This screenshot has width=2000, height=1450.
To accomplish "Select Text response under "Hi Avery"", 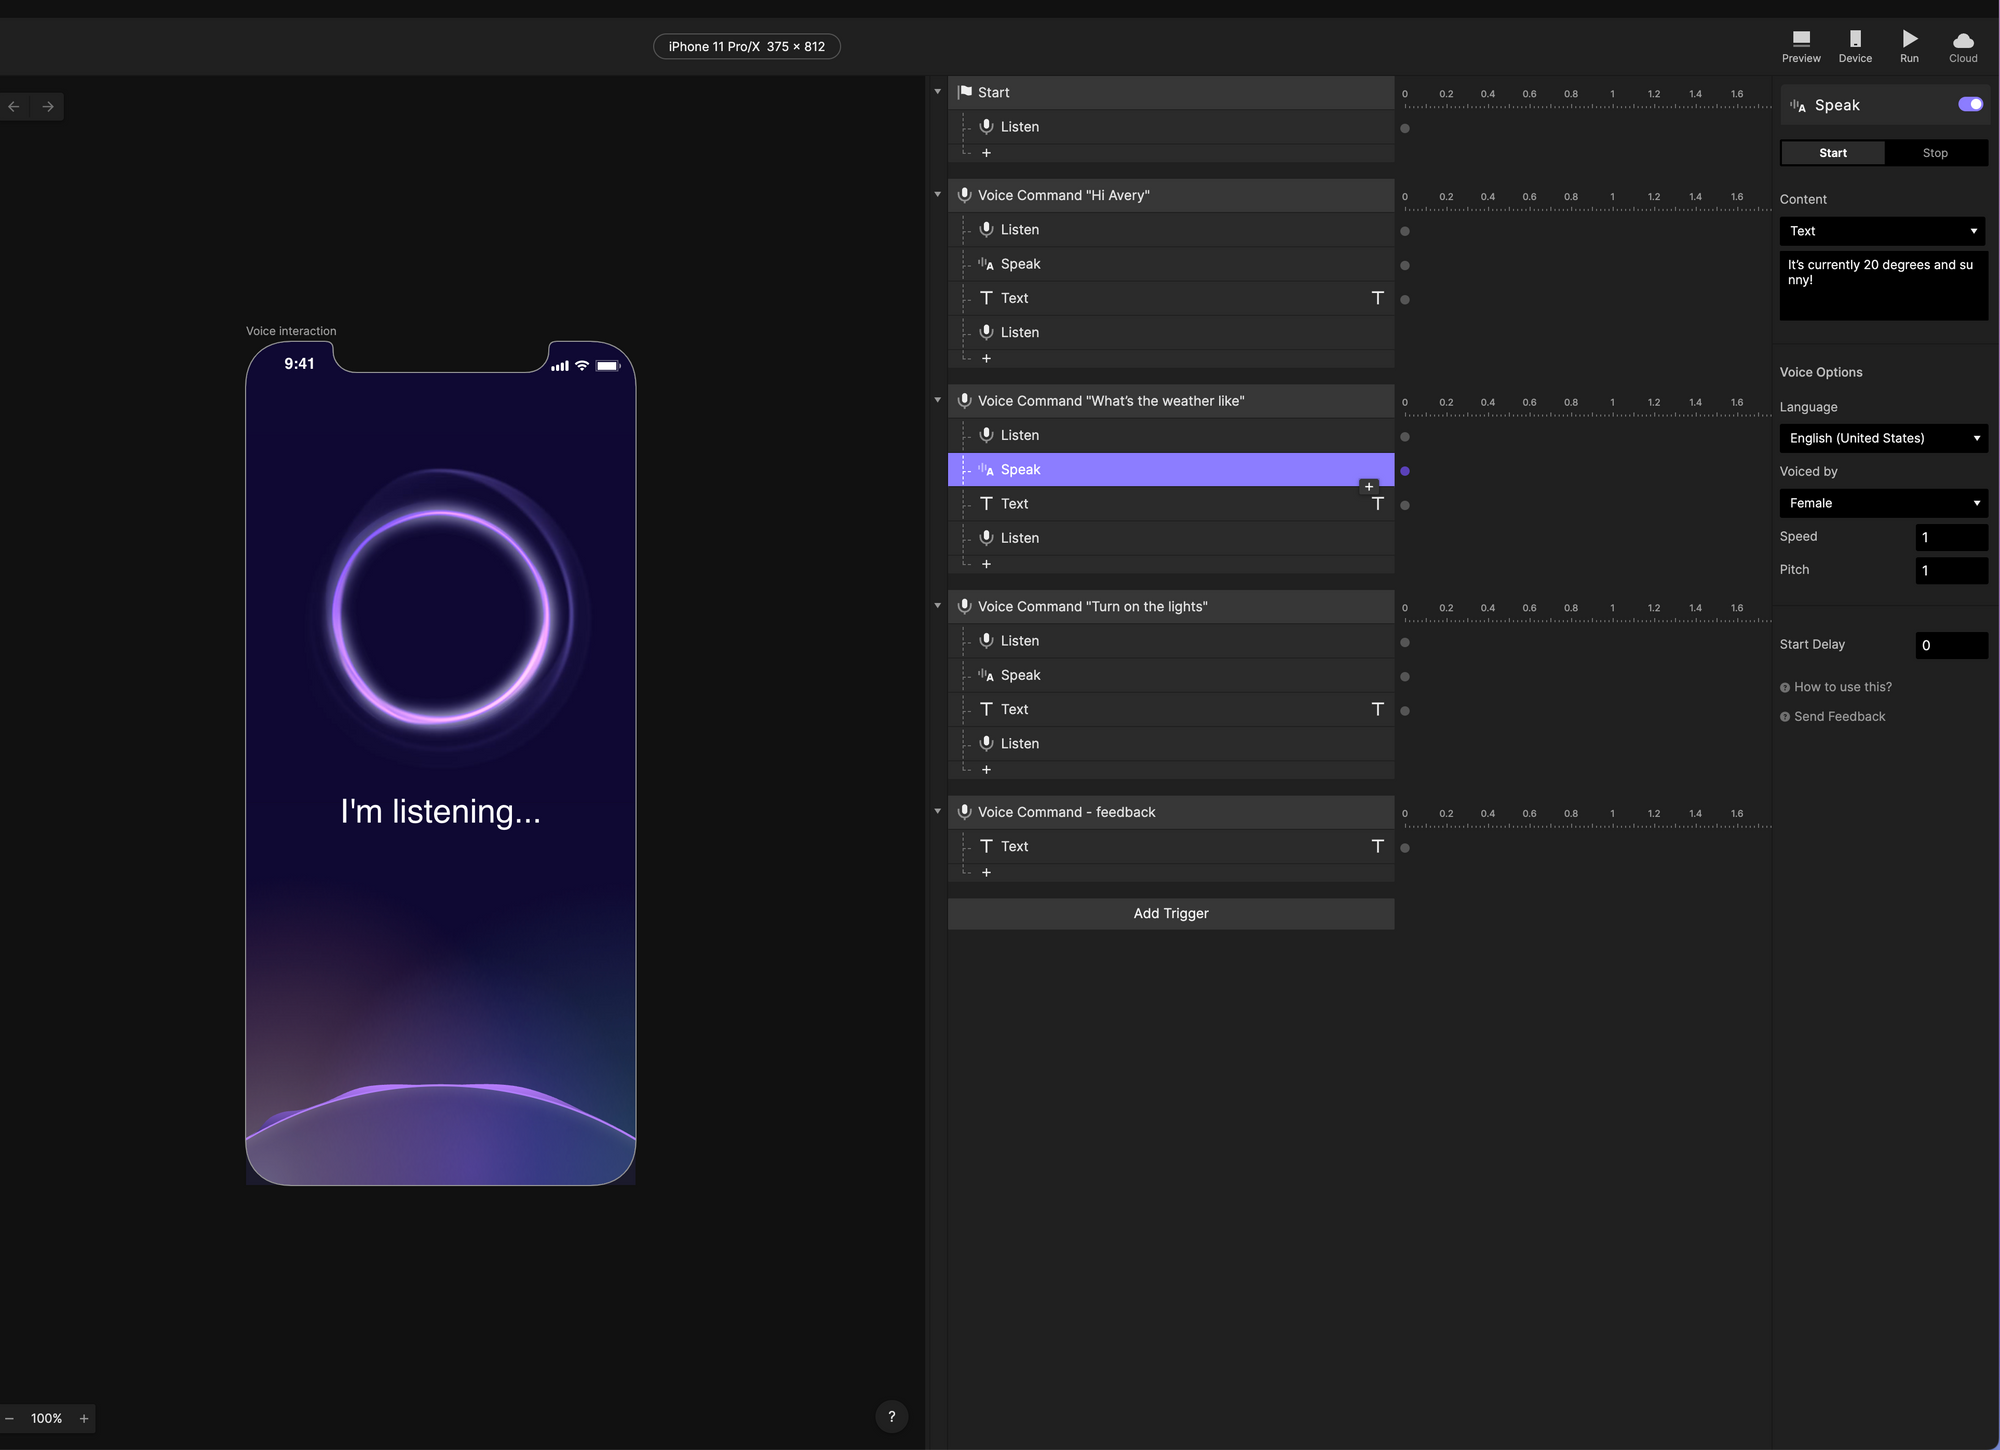I will point(1171,298).
